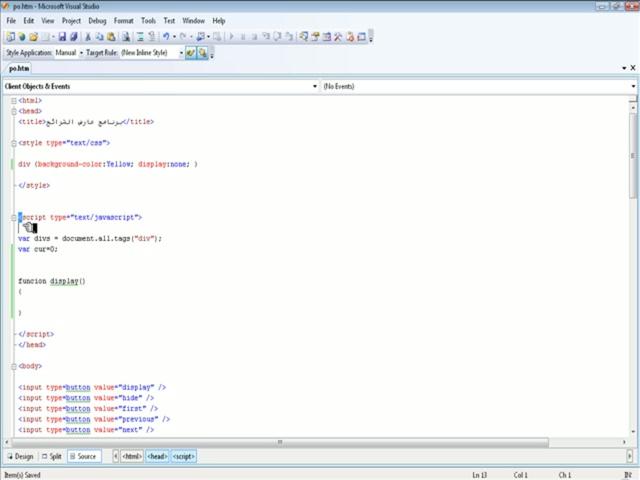Select the <html> tag navigator button
Viewport: 640px width, 480px height.
click(x=132, y=456)
